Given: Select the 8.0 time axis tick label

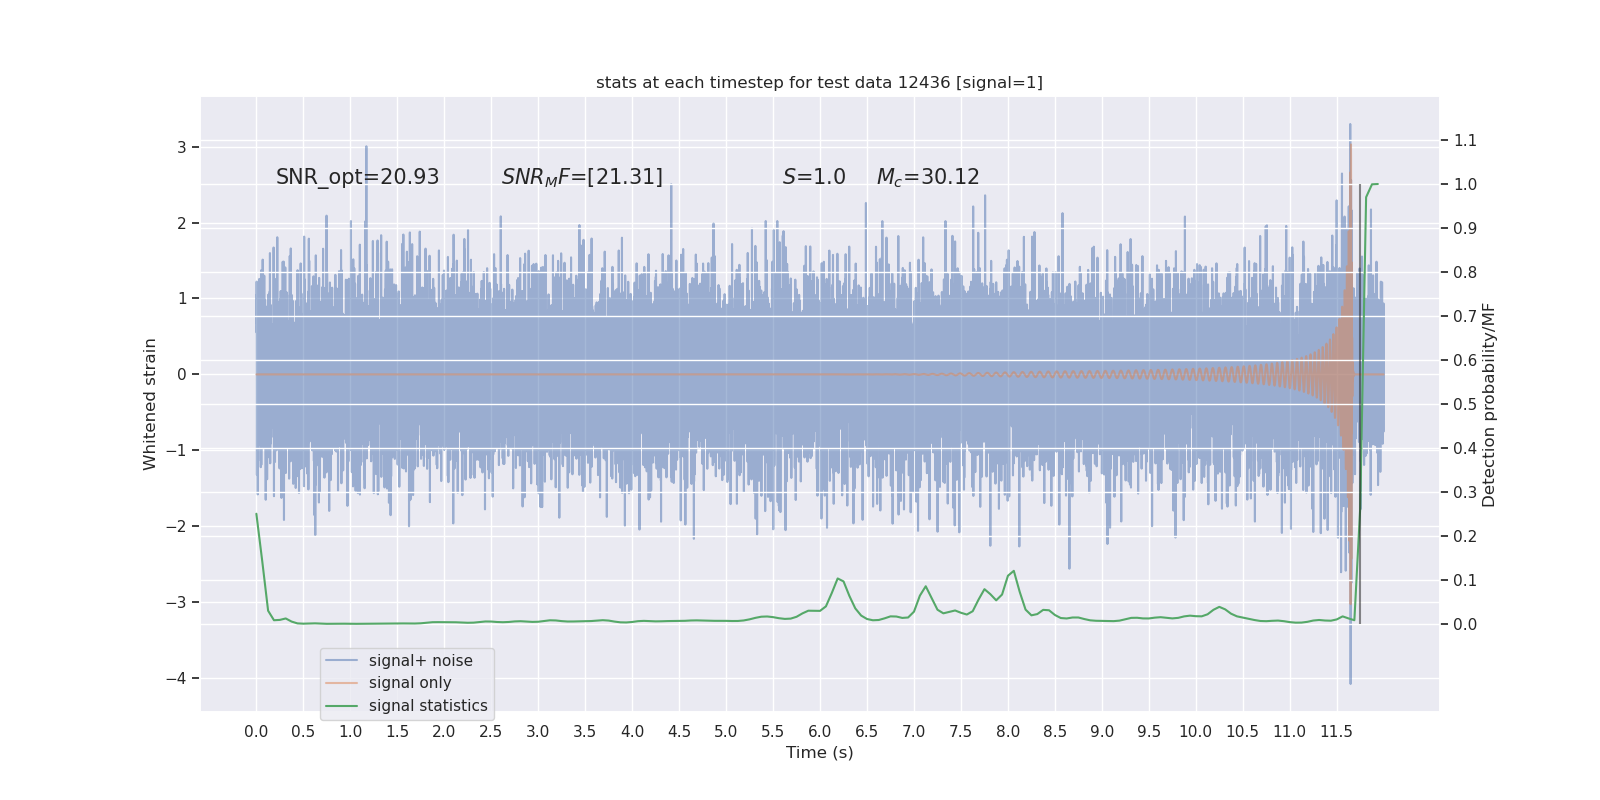Looking at the screenshot, I should click(x=1008, y=731).
